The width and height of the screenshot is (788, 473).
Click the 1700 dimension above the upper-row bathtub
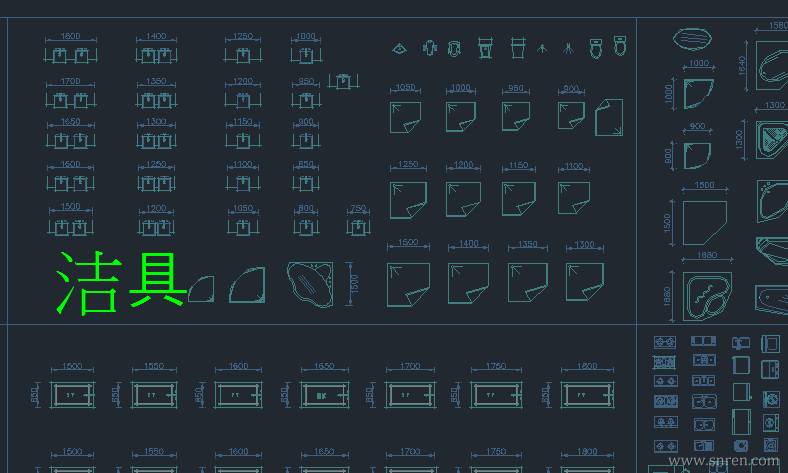410,366
